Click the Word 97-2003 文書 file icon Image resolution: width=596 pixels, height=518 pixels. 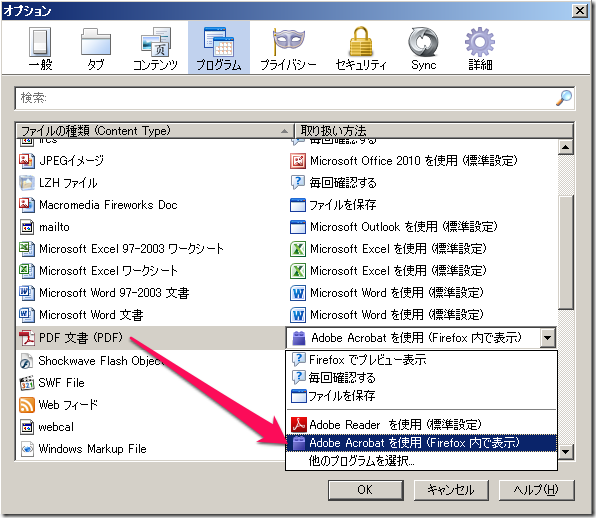[27, 293]
